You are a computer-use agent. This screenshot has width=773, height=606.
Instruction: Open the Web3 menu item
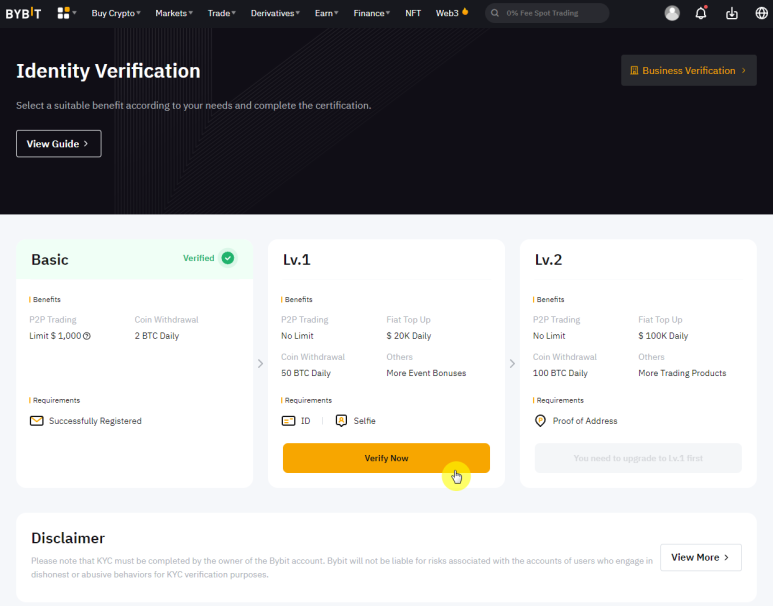click(x=451, y=13)
